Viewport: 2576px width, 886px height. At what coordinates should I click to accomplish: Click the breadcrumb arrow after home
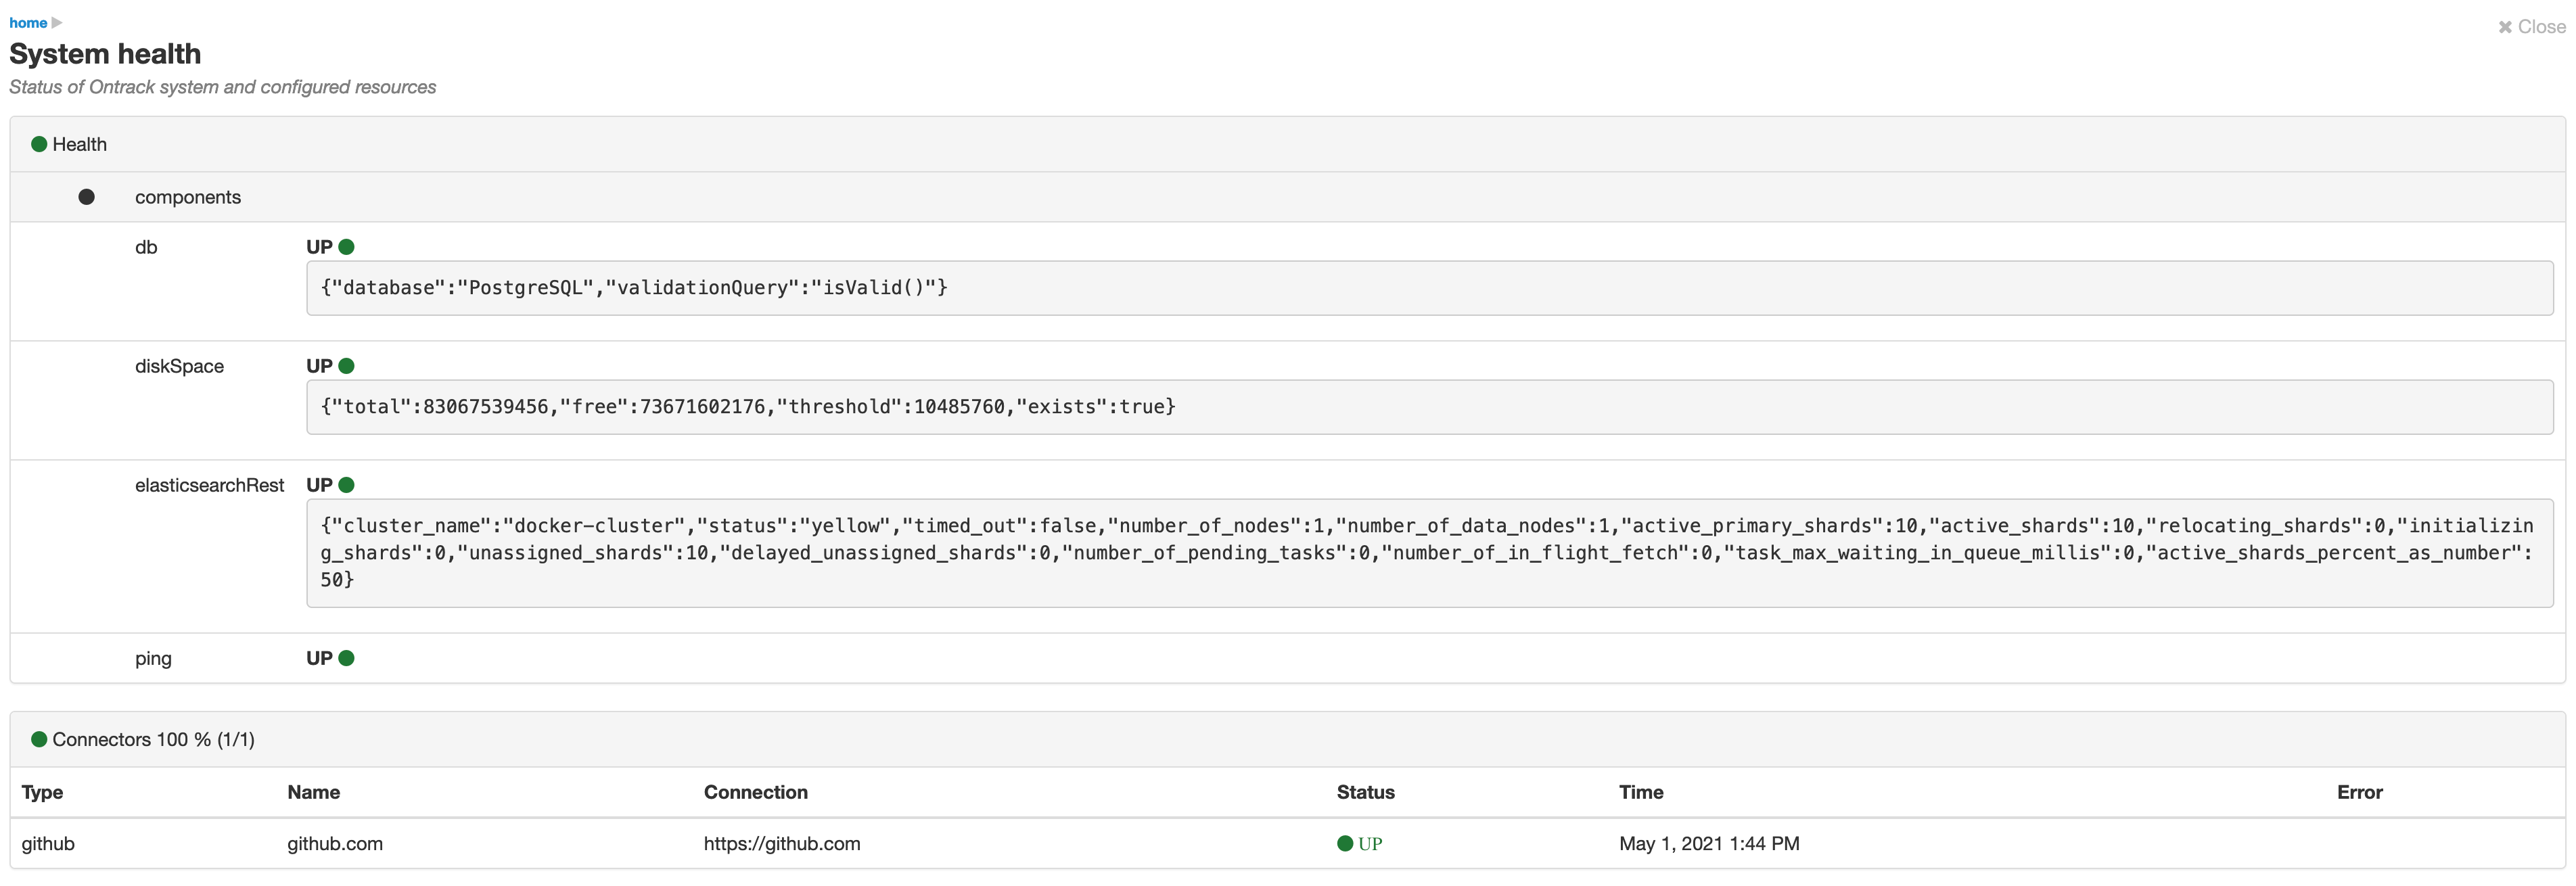point(57,22)
